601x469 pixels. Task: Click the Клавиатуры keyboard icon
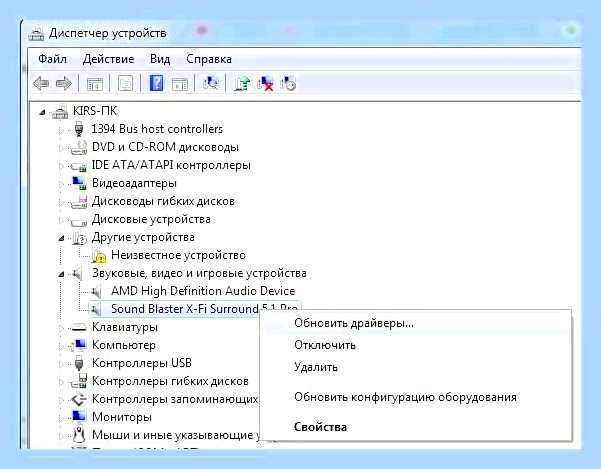click(x=79, y=327)
